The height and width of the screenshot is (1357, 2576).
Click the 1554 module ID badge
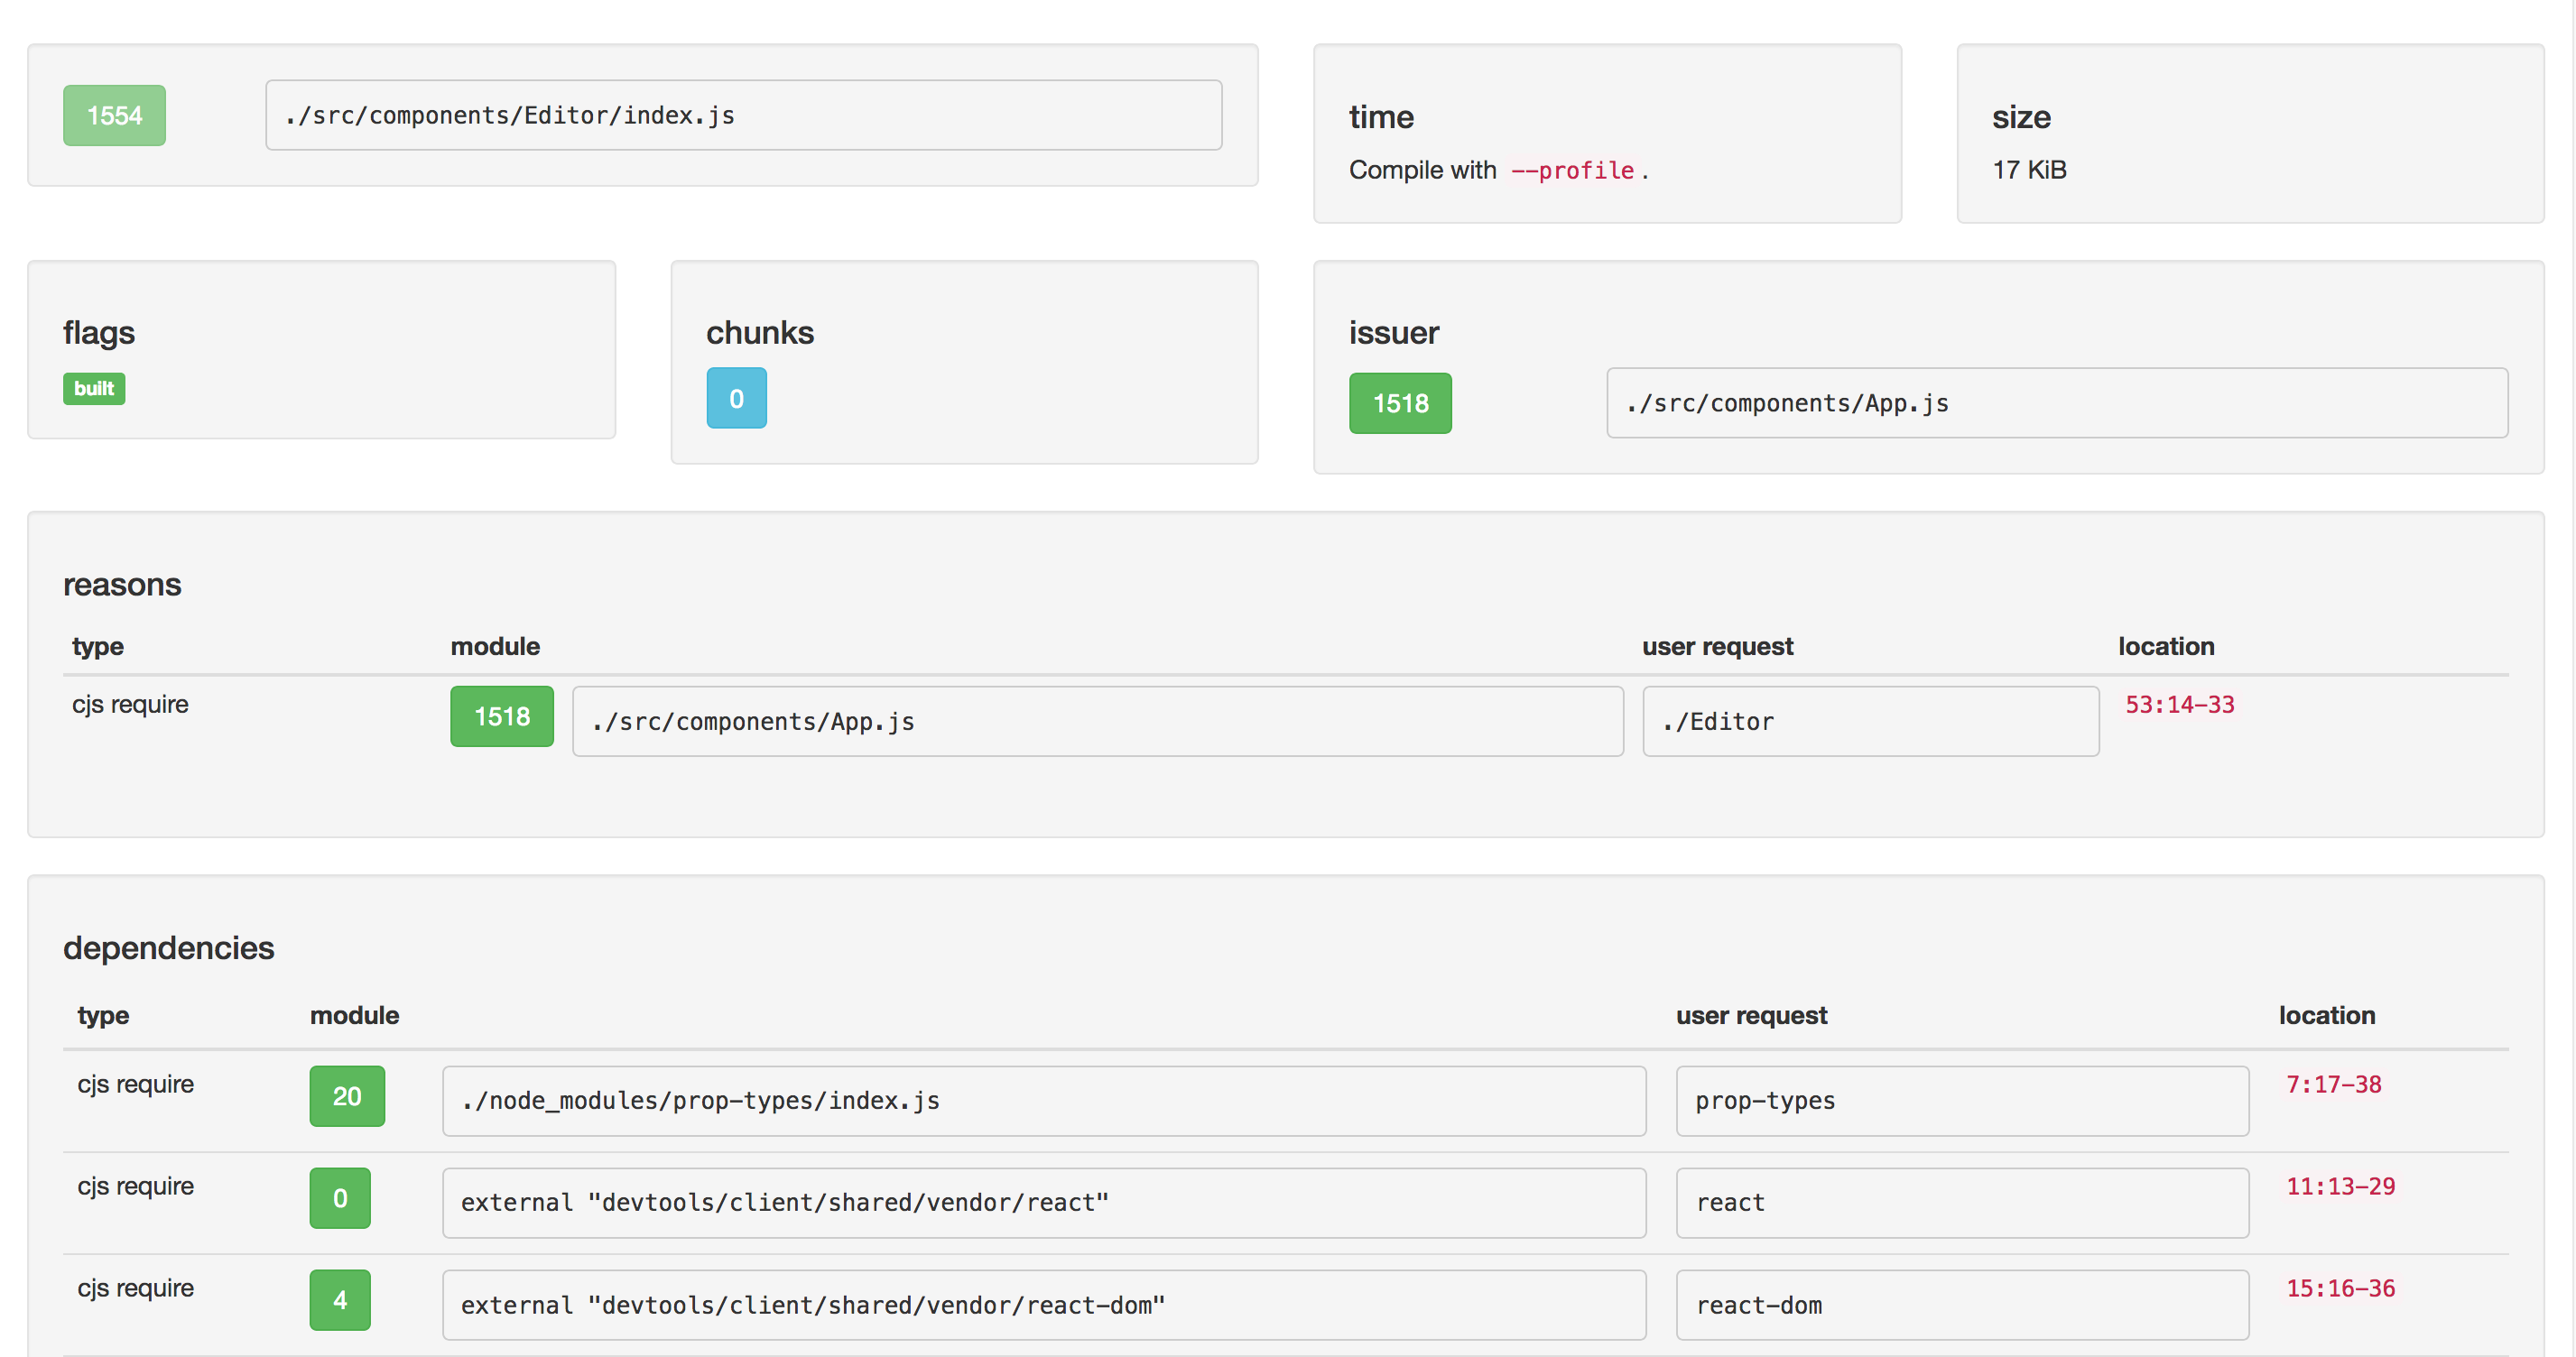tap(114, 115)
